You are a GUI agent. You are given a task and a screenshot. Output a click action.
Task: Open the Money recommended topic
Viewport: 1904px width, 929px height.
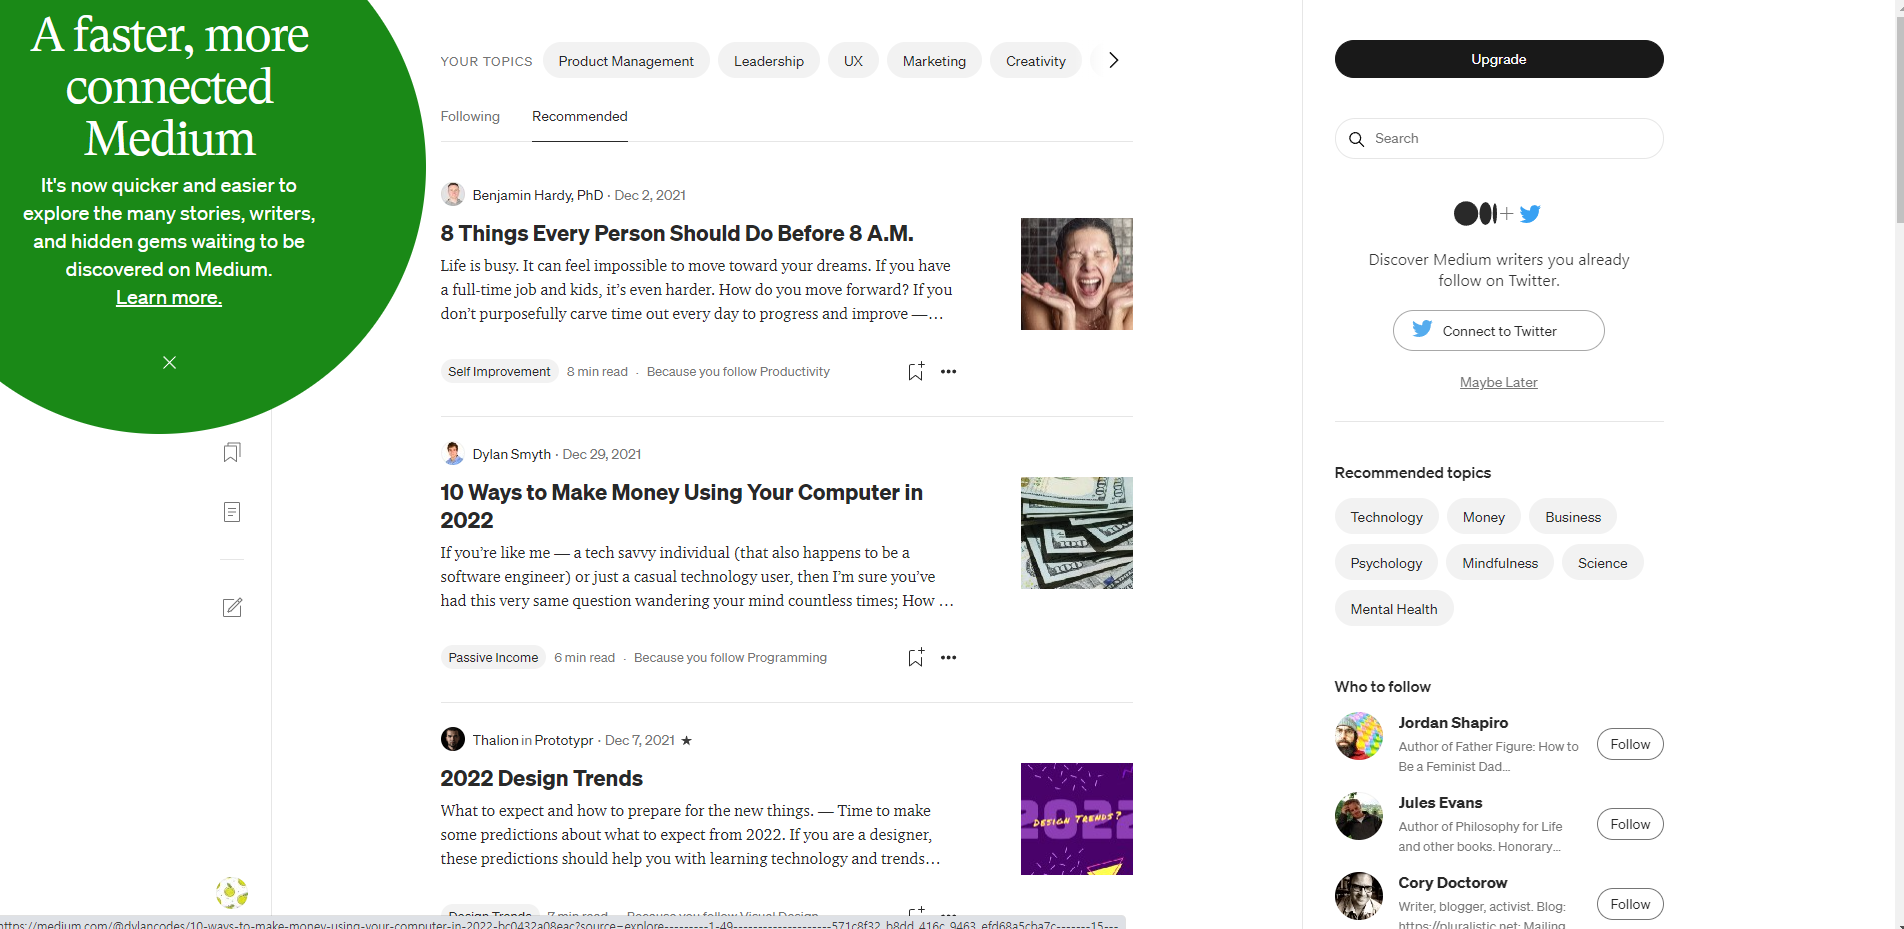point(1484,516)
